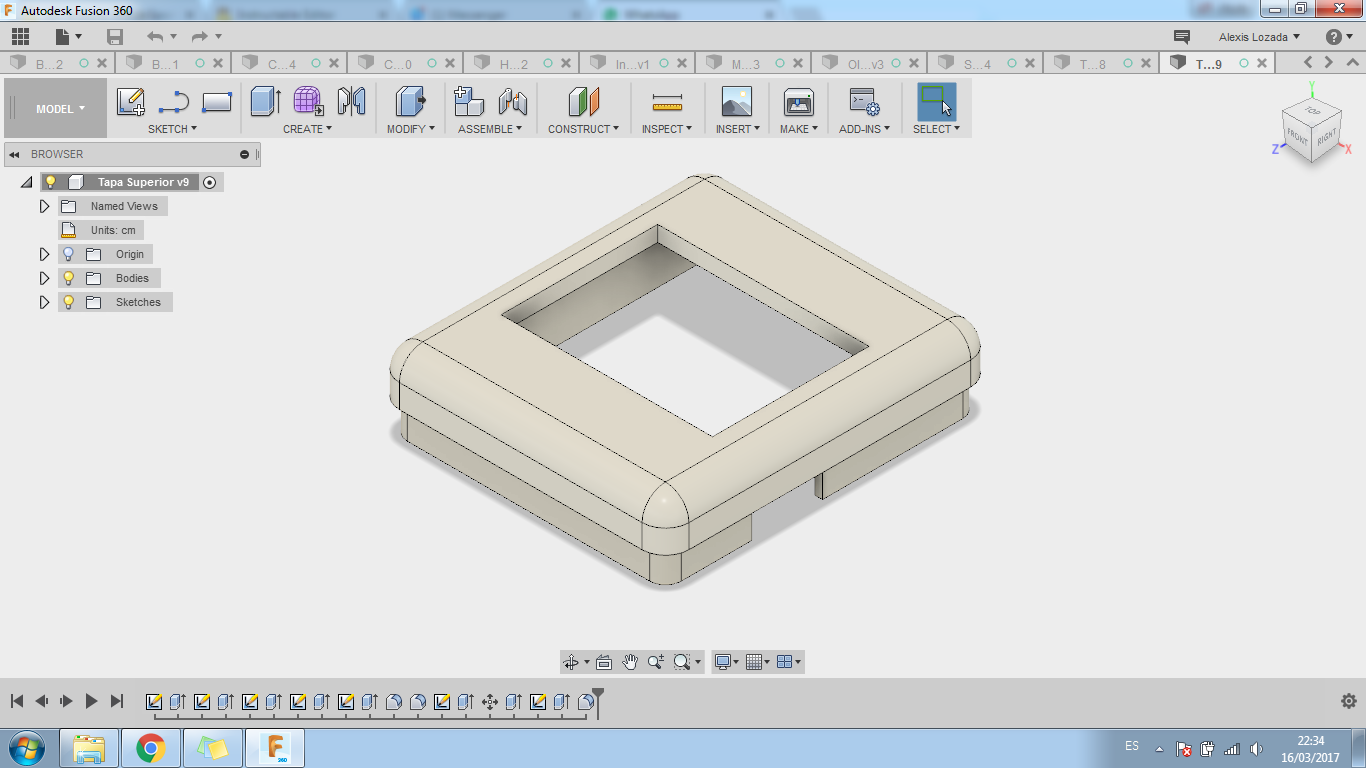Jump to the end of the timeline
Screen dimensions: 1366x768
coord(117,702)
